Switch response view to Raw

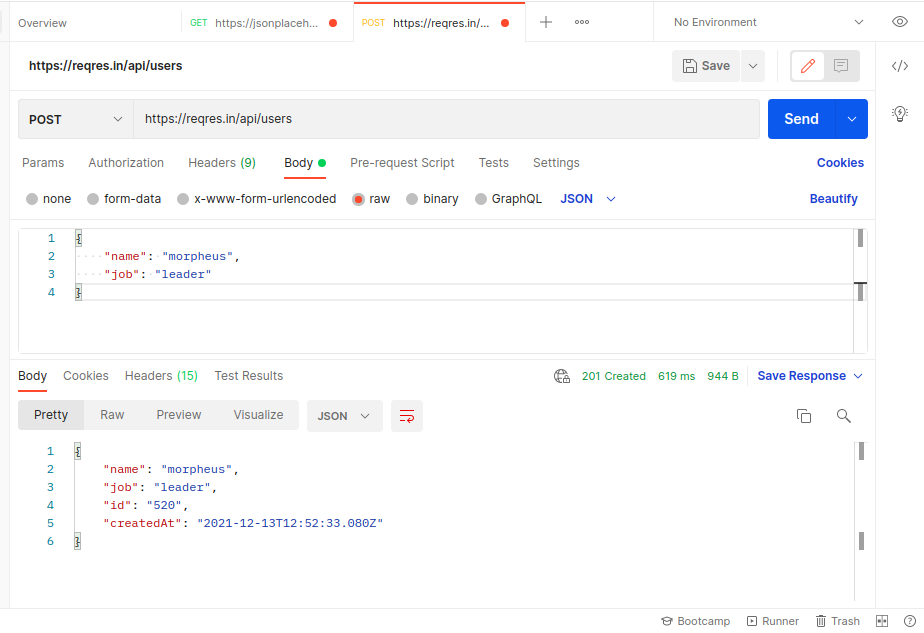coord(112,415)
